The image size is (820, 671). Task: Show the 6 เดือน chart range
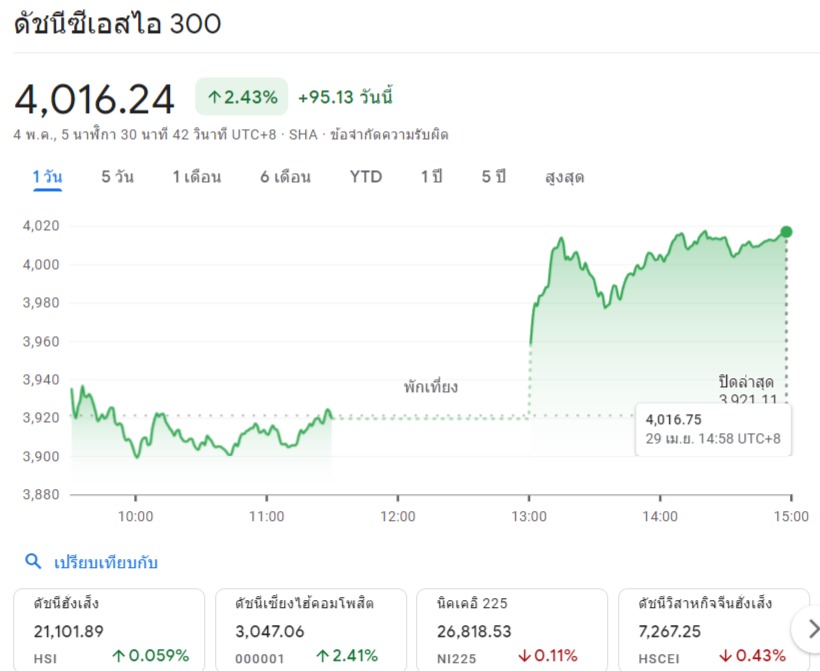pyautogui.click(x=285, y=177)
